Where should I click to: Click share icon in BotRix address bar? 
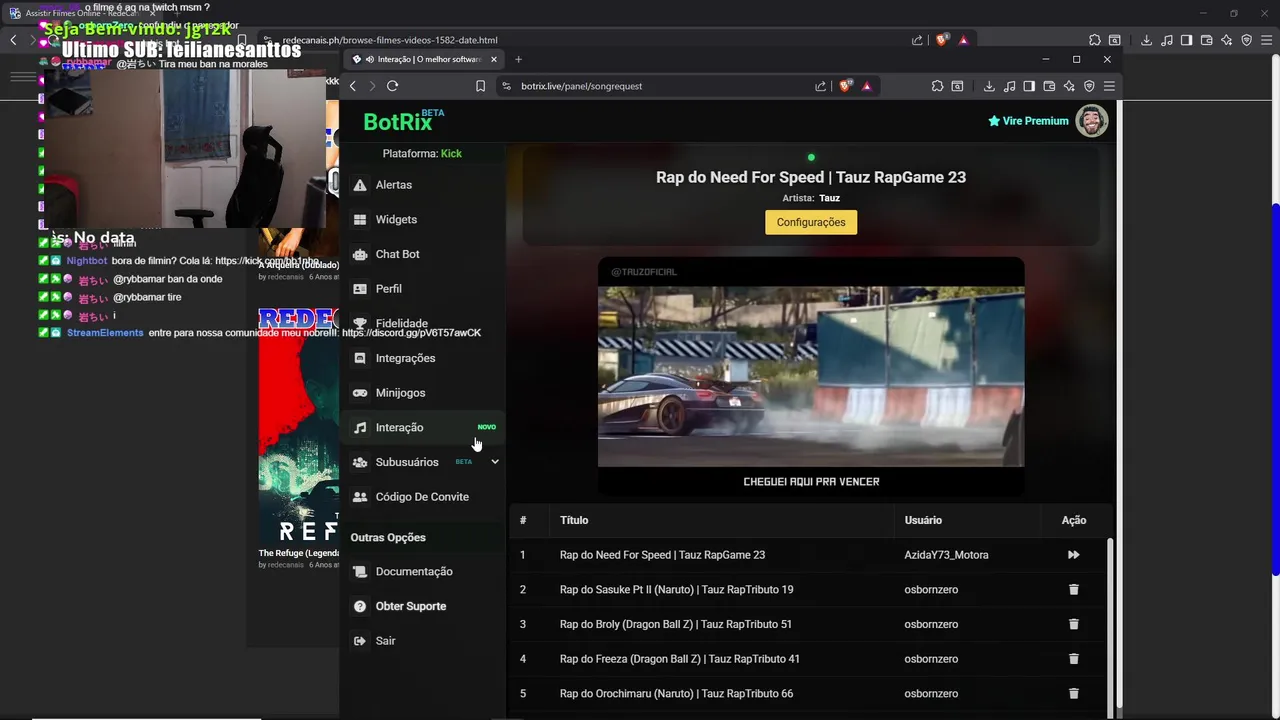[x=820, y=86]
